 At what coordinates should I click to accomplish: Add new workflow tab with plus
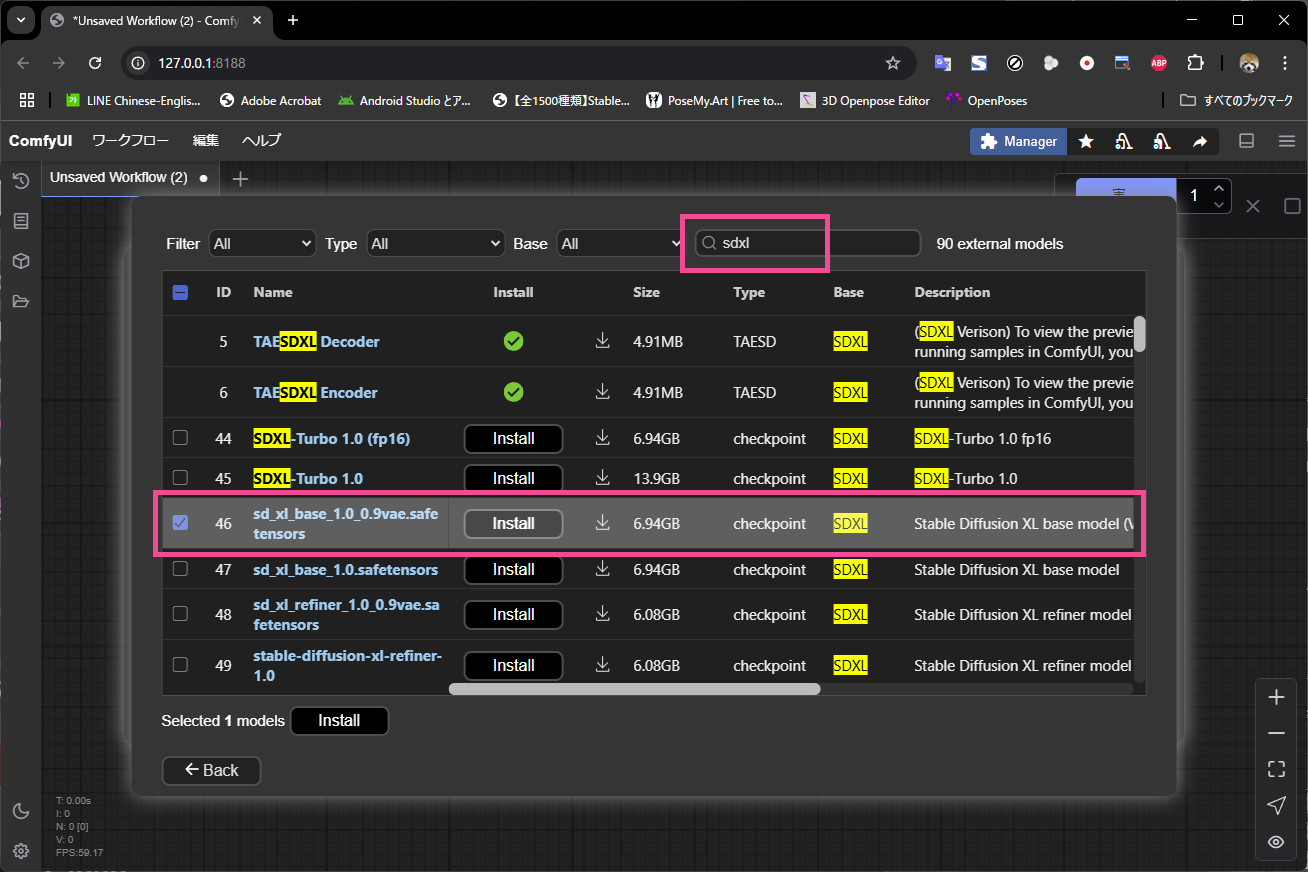point(240,179)
